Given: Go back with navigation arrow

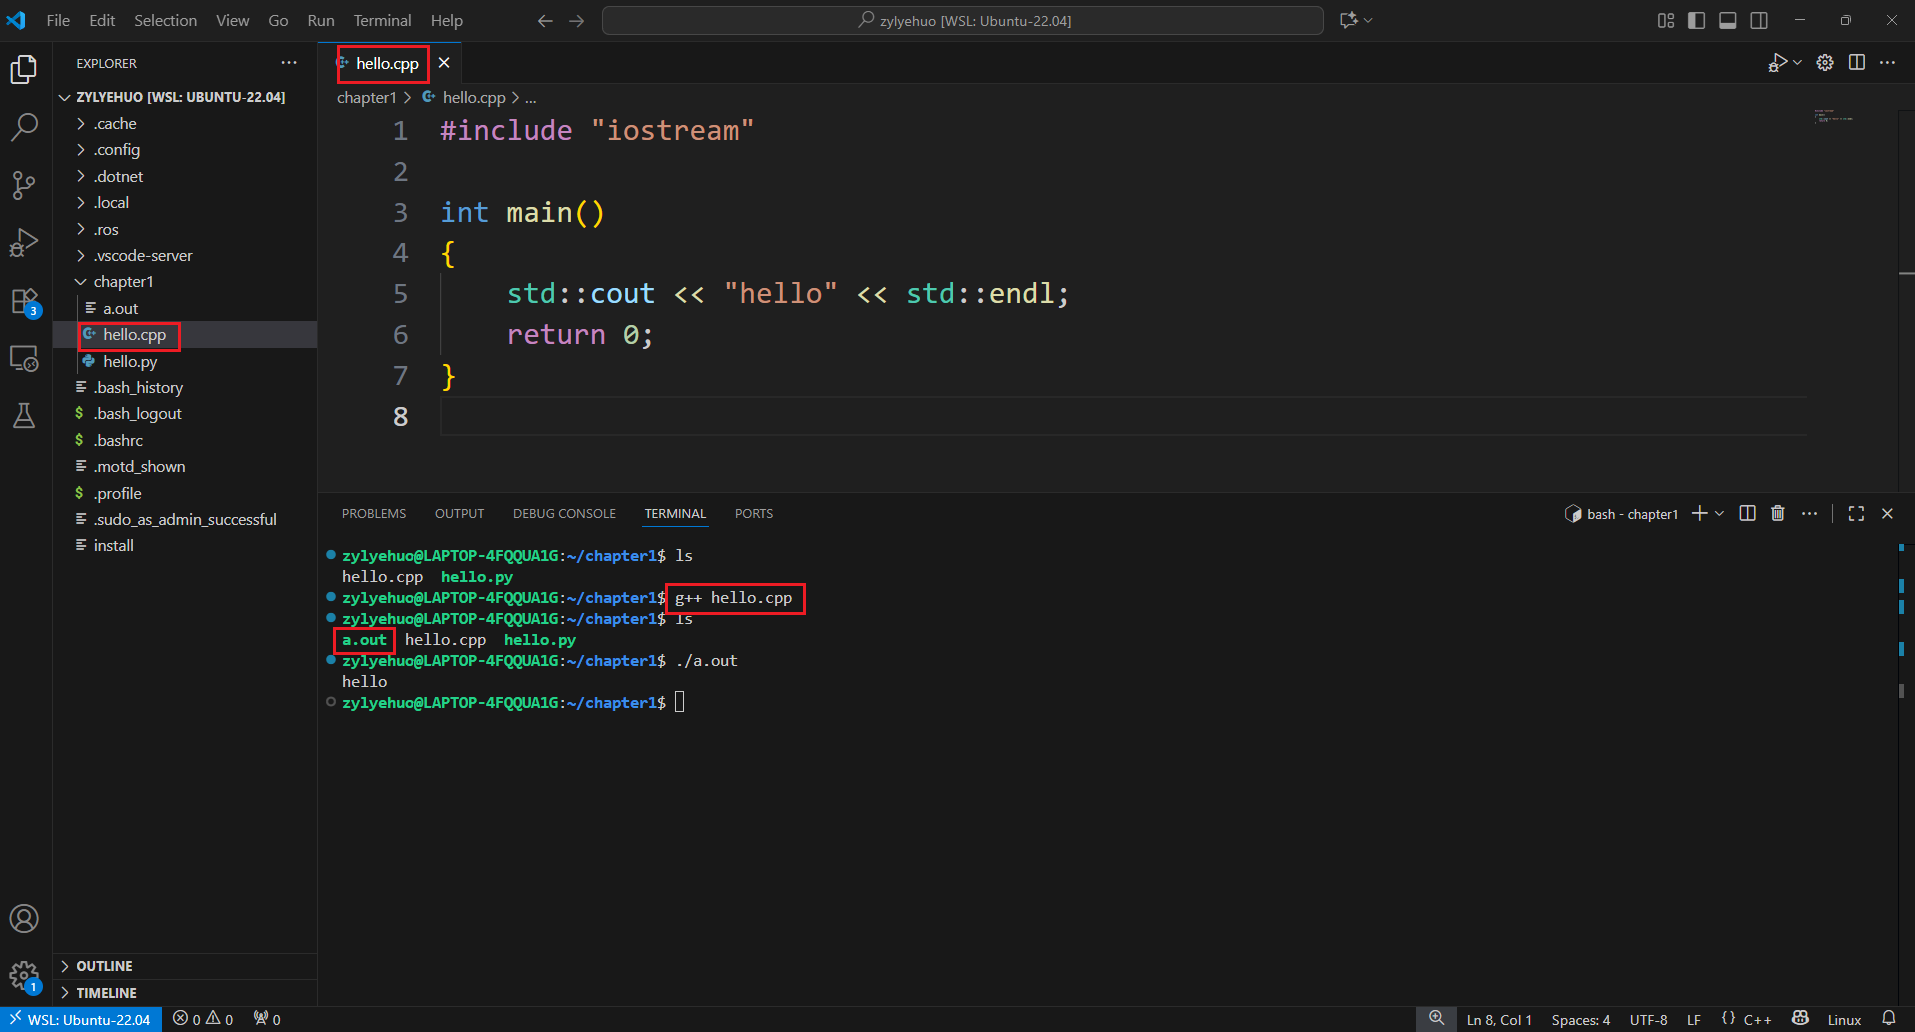Looking at the screenshot, I should pos(545,21).
